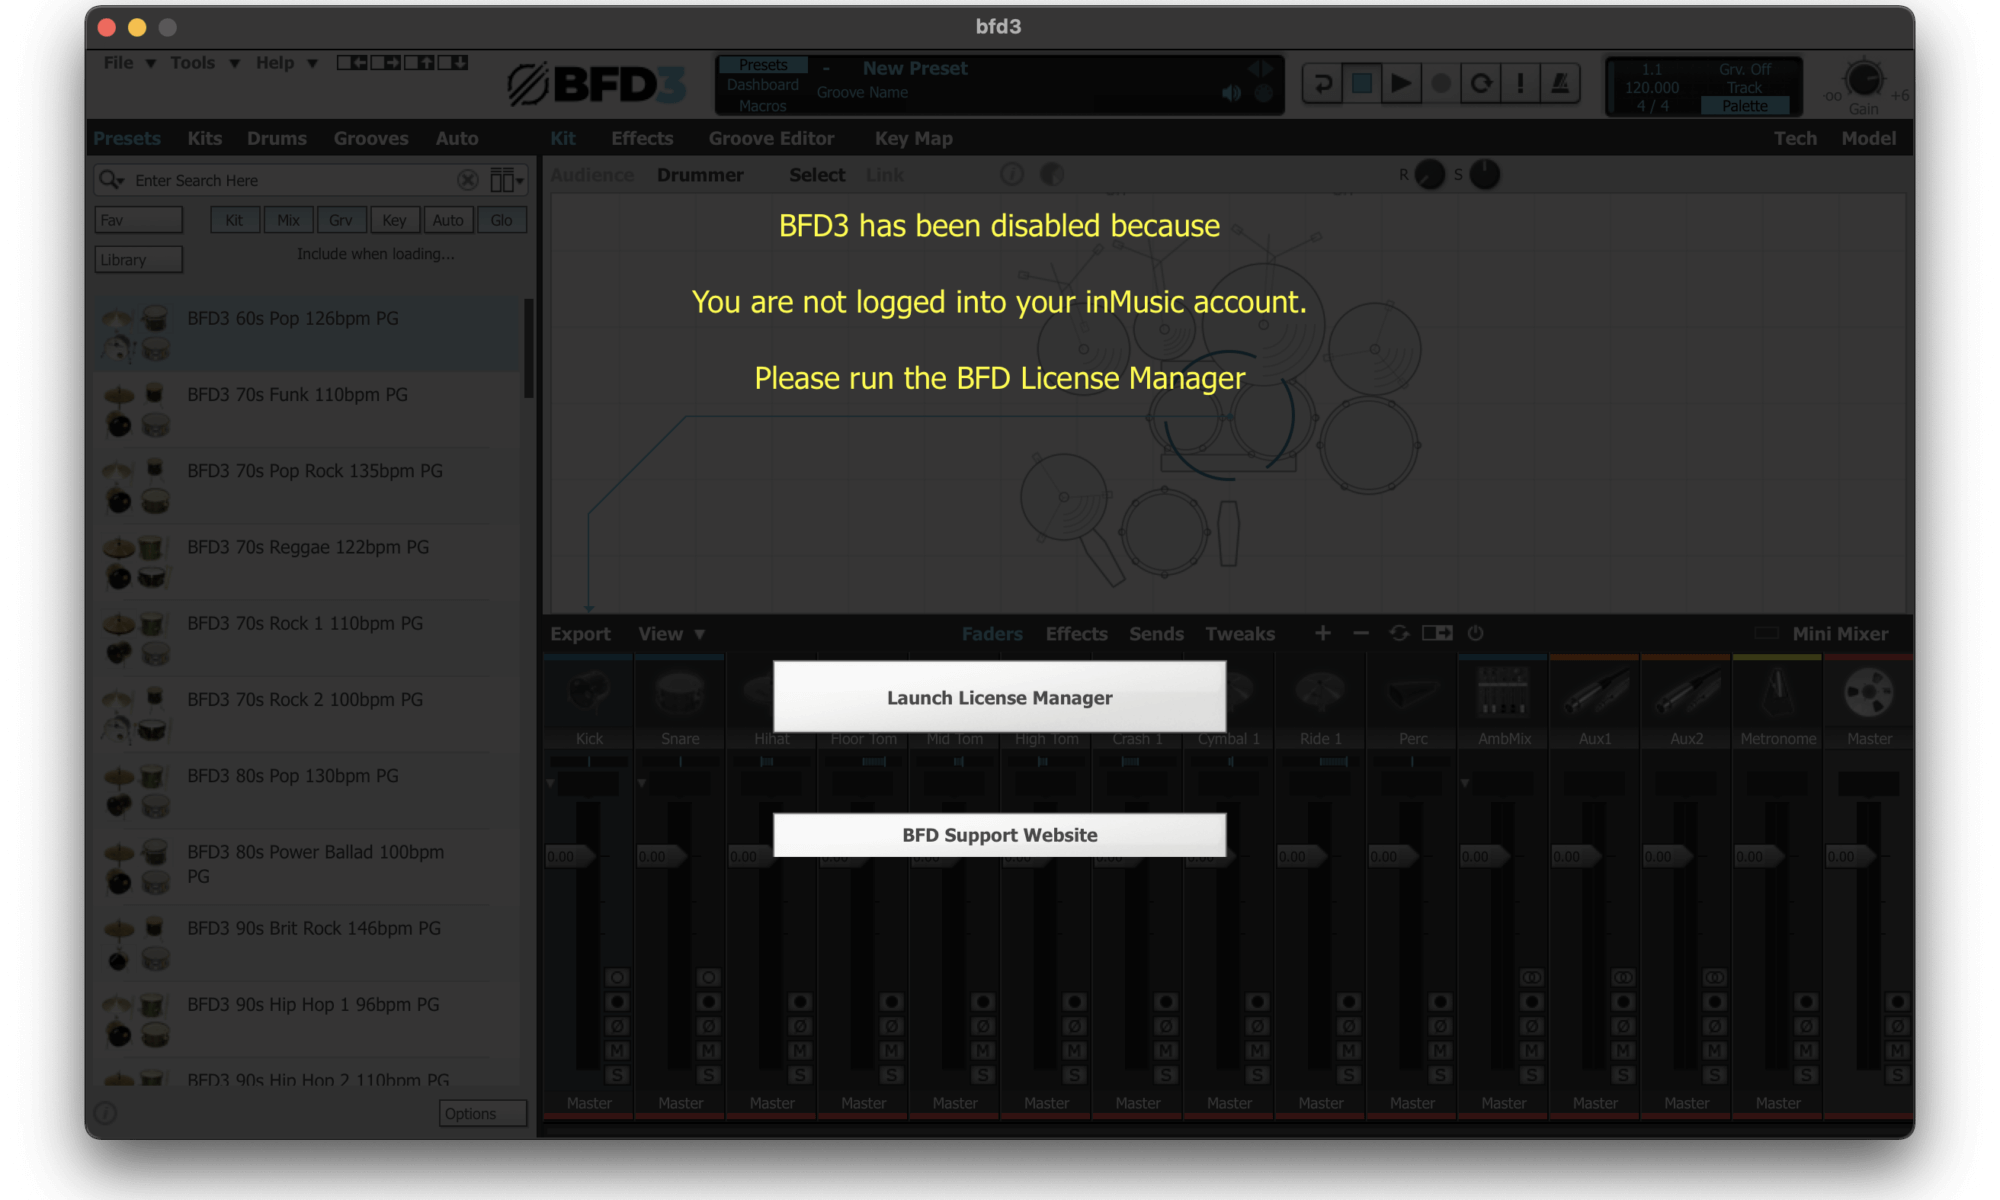Switch to the Drums browser tab
This screenshot has height=1200, width=2000.
(277, 138)
